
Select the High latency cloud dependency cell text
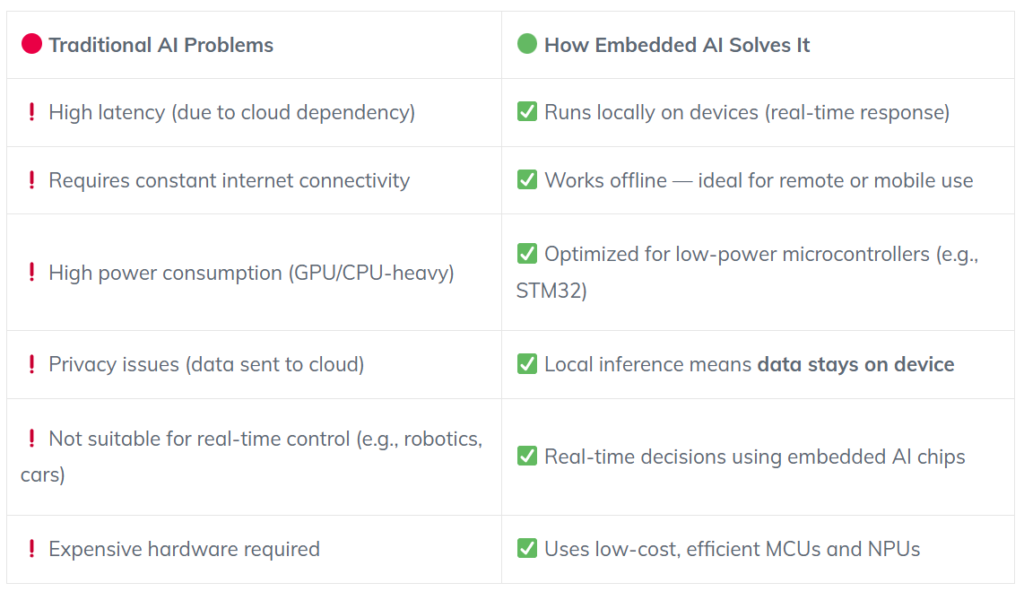[232, 112]
